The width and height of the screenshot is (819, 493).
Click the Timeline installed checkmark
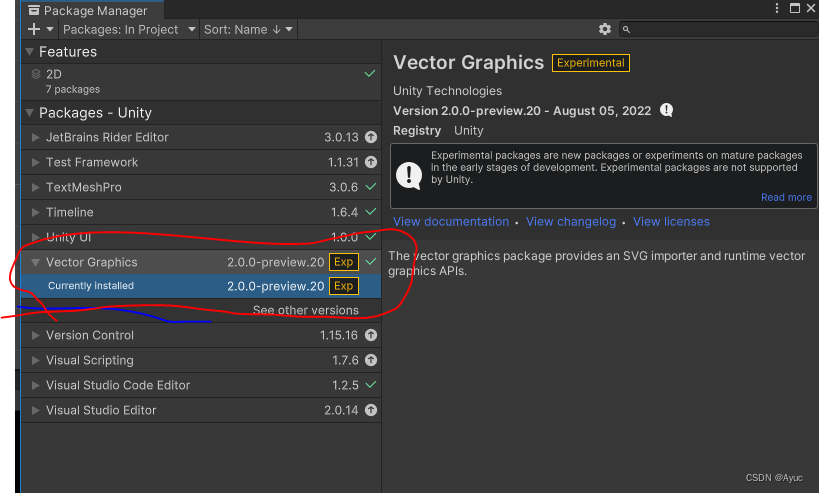(x=370, y=212)
